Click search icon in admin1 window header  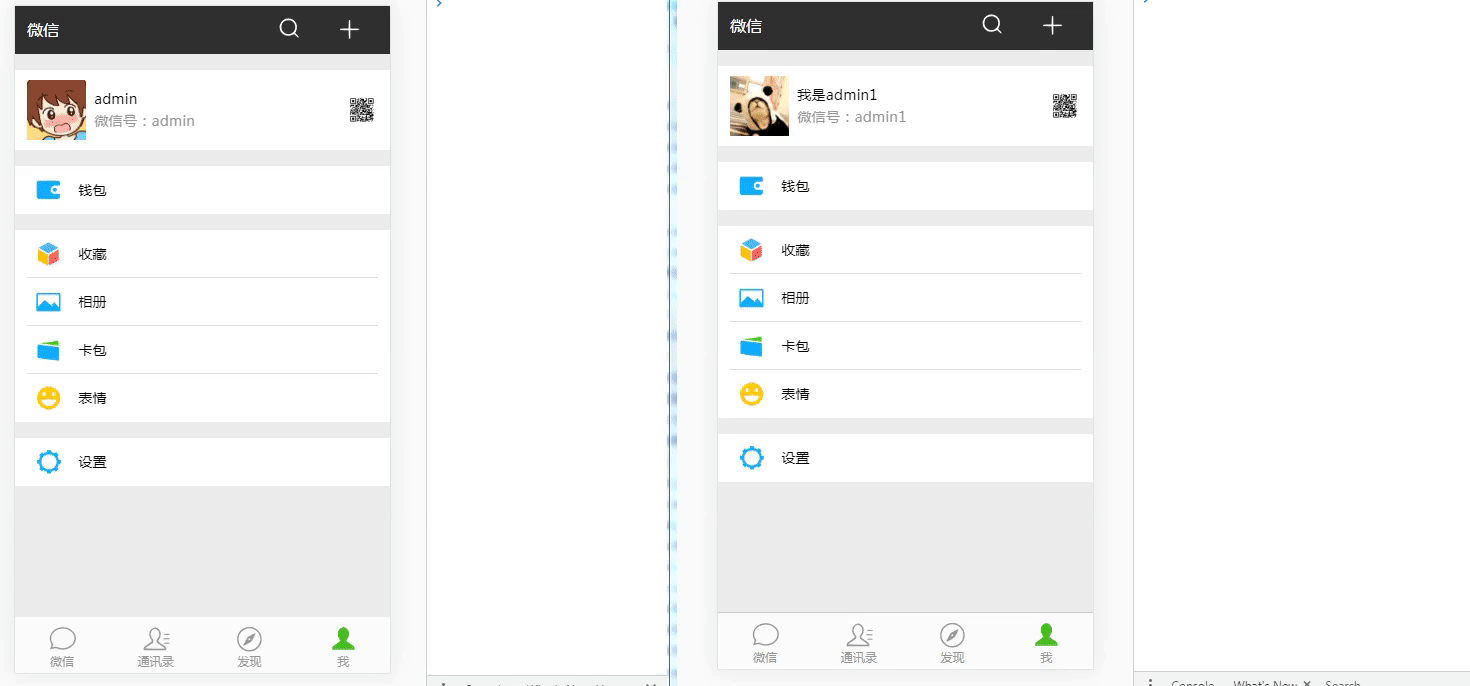click(x=992, y=25)
